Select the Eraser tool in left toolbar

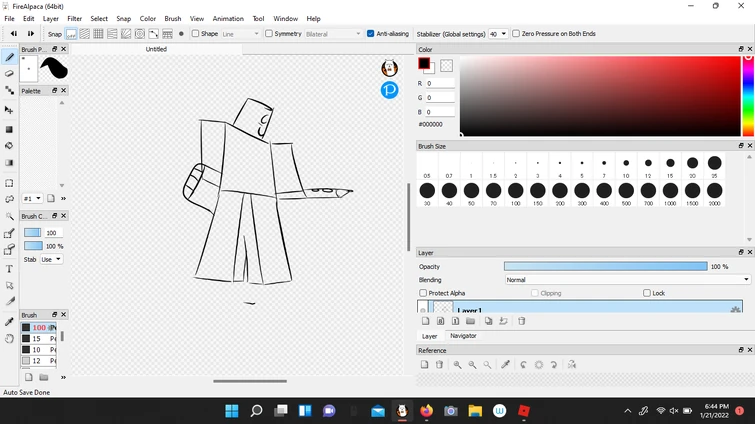pyautogui.click(x=10, y=73)
